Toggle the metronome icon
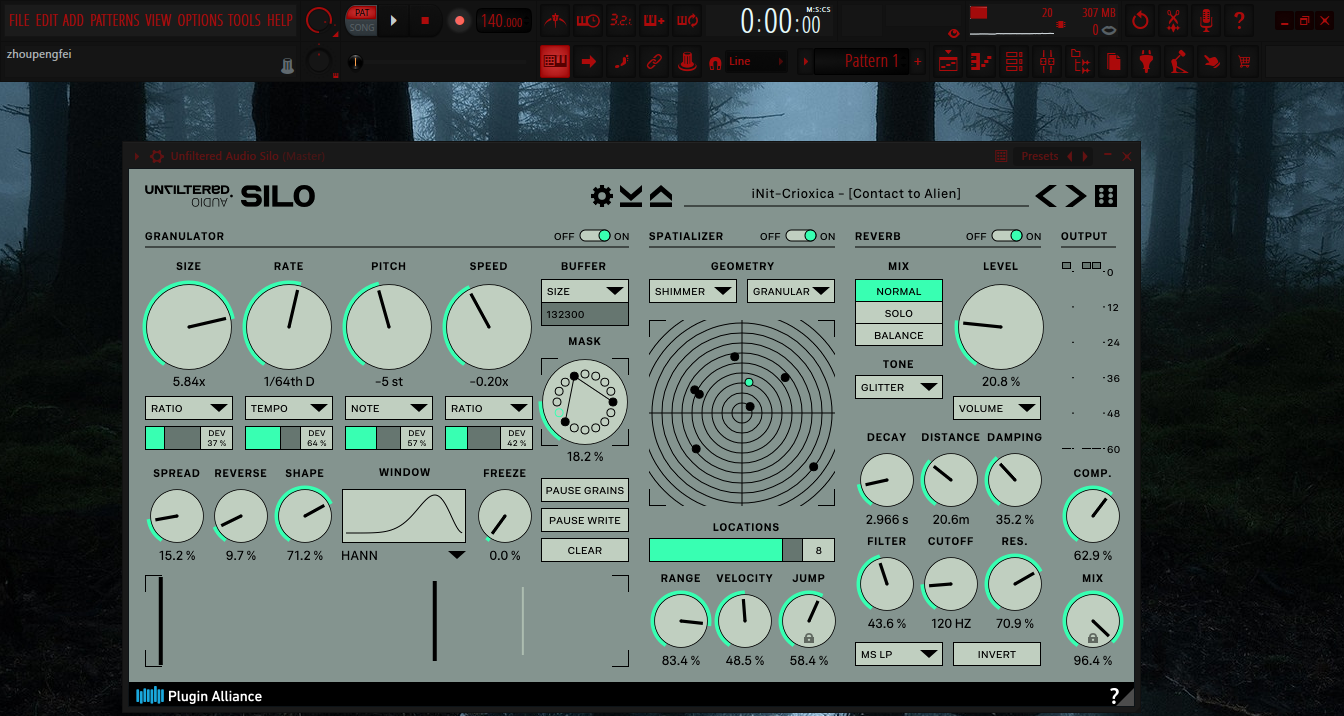This screenshot has width=1344, height=716. (557, 20)
